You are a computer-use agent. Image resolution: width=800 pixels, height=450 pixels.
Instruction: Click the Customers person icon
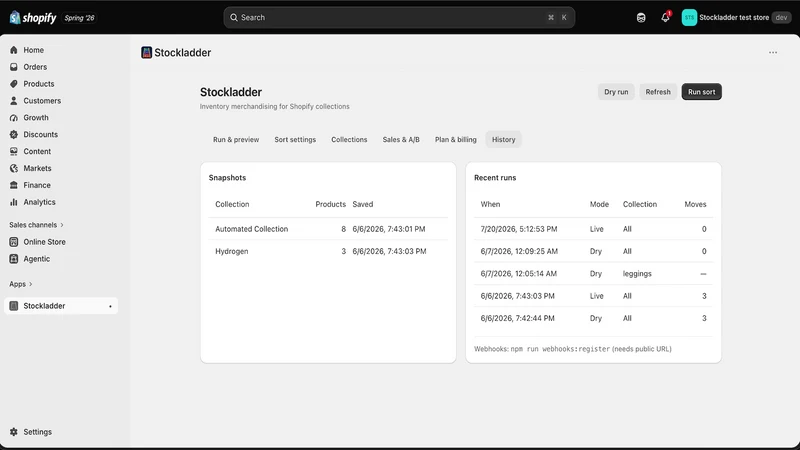(x=14, y=101)
